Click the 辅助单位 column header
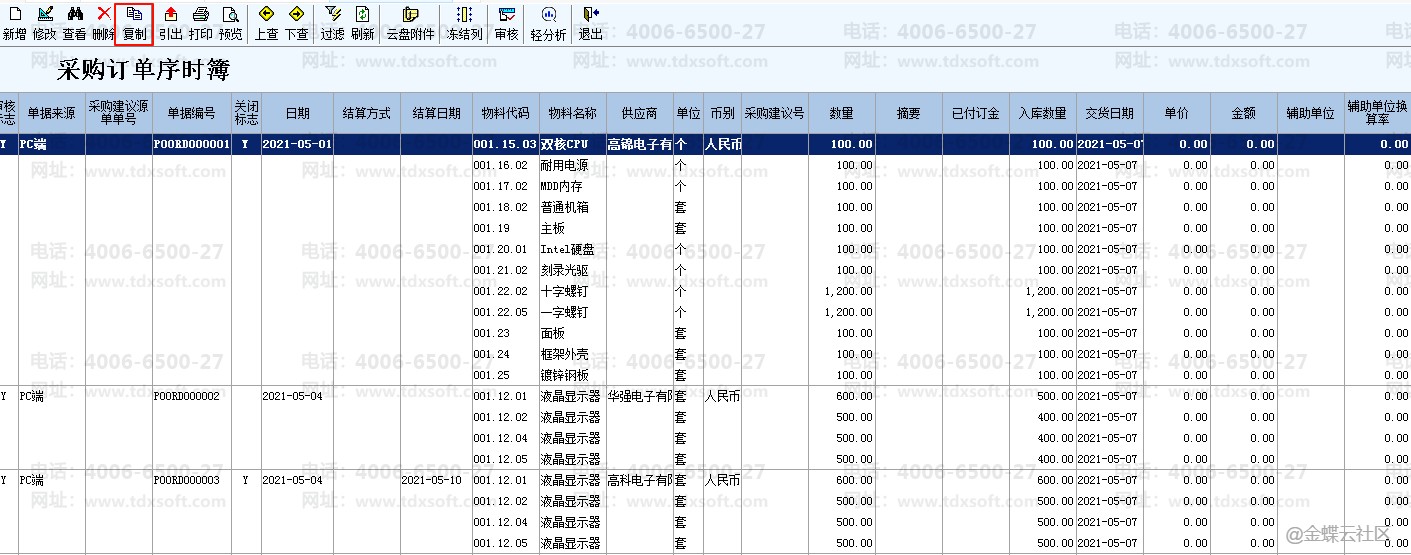 [x=1311, y=113]
